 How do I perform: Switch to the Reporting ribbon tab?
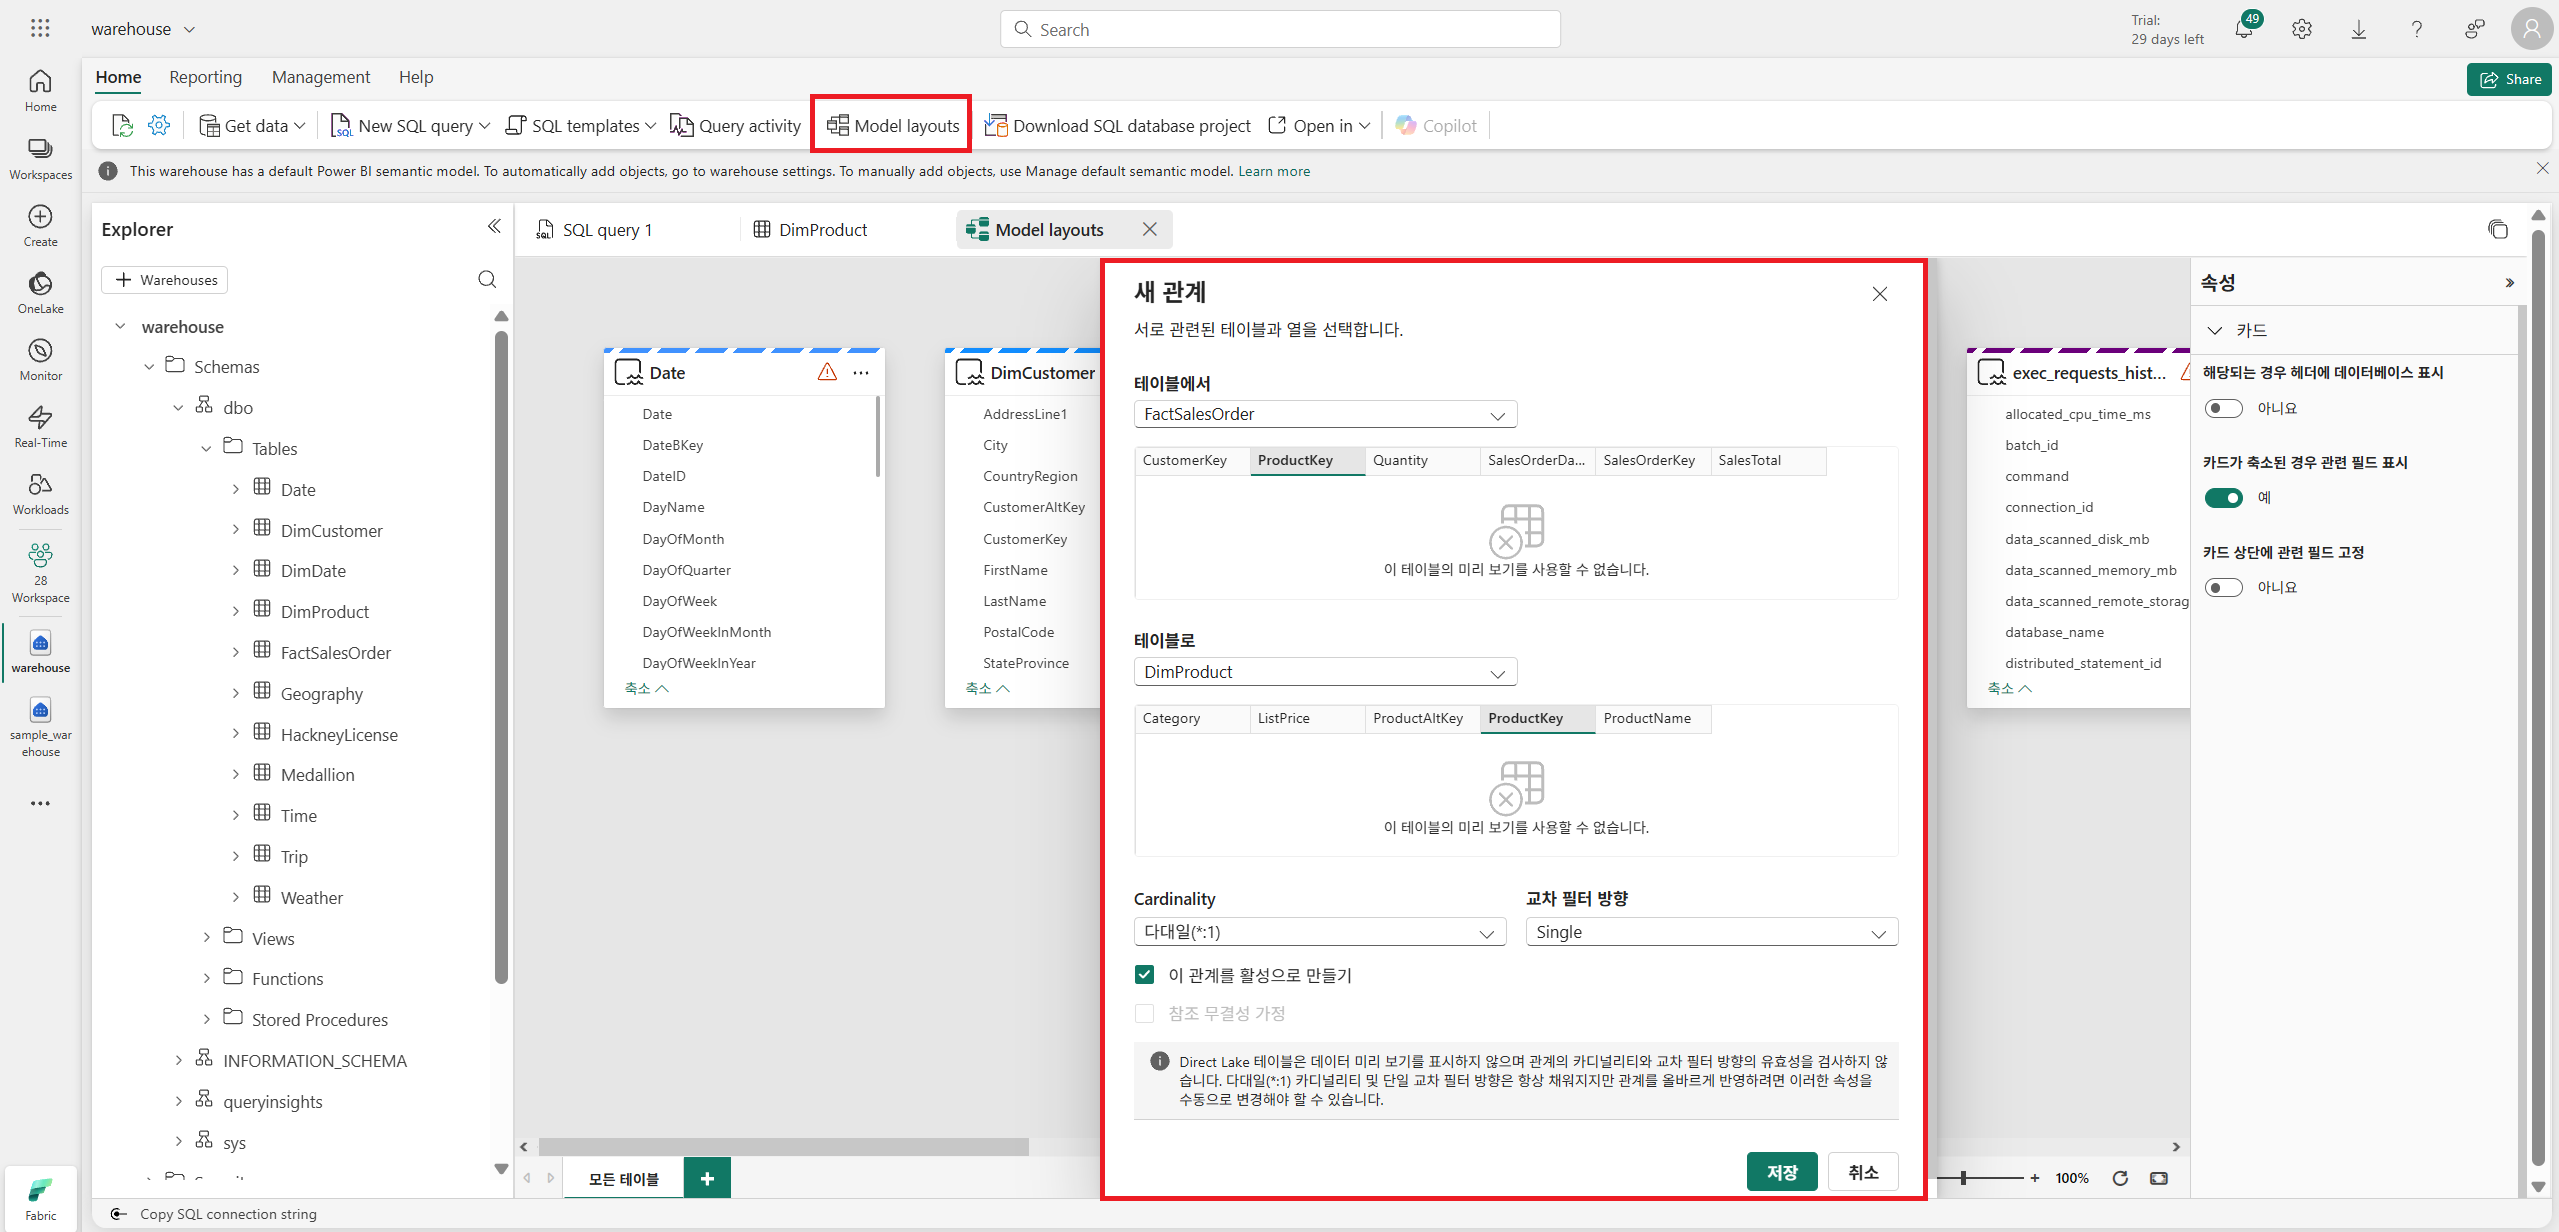point(205,77)
